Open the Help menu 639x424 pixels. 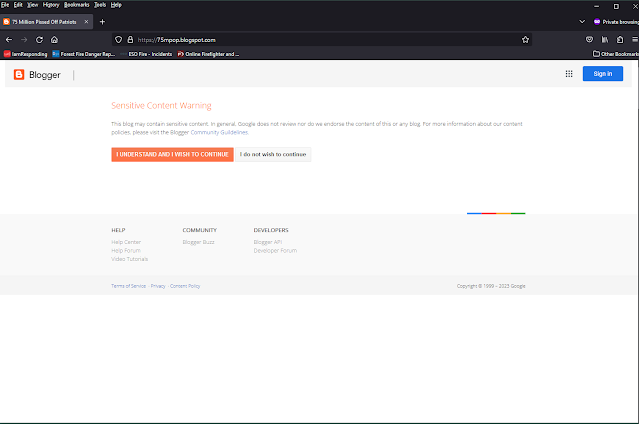[116, 5]
